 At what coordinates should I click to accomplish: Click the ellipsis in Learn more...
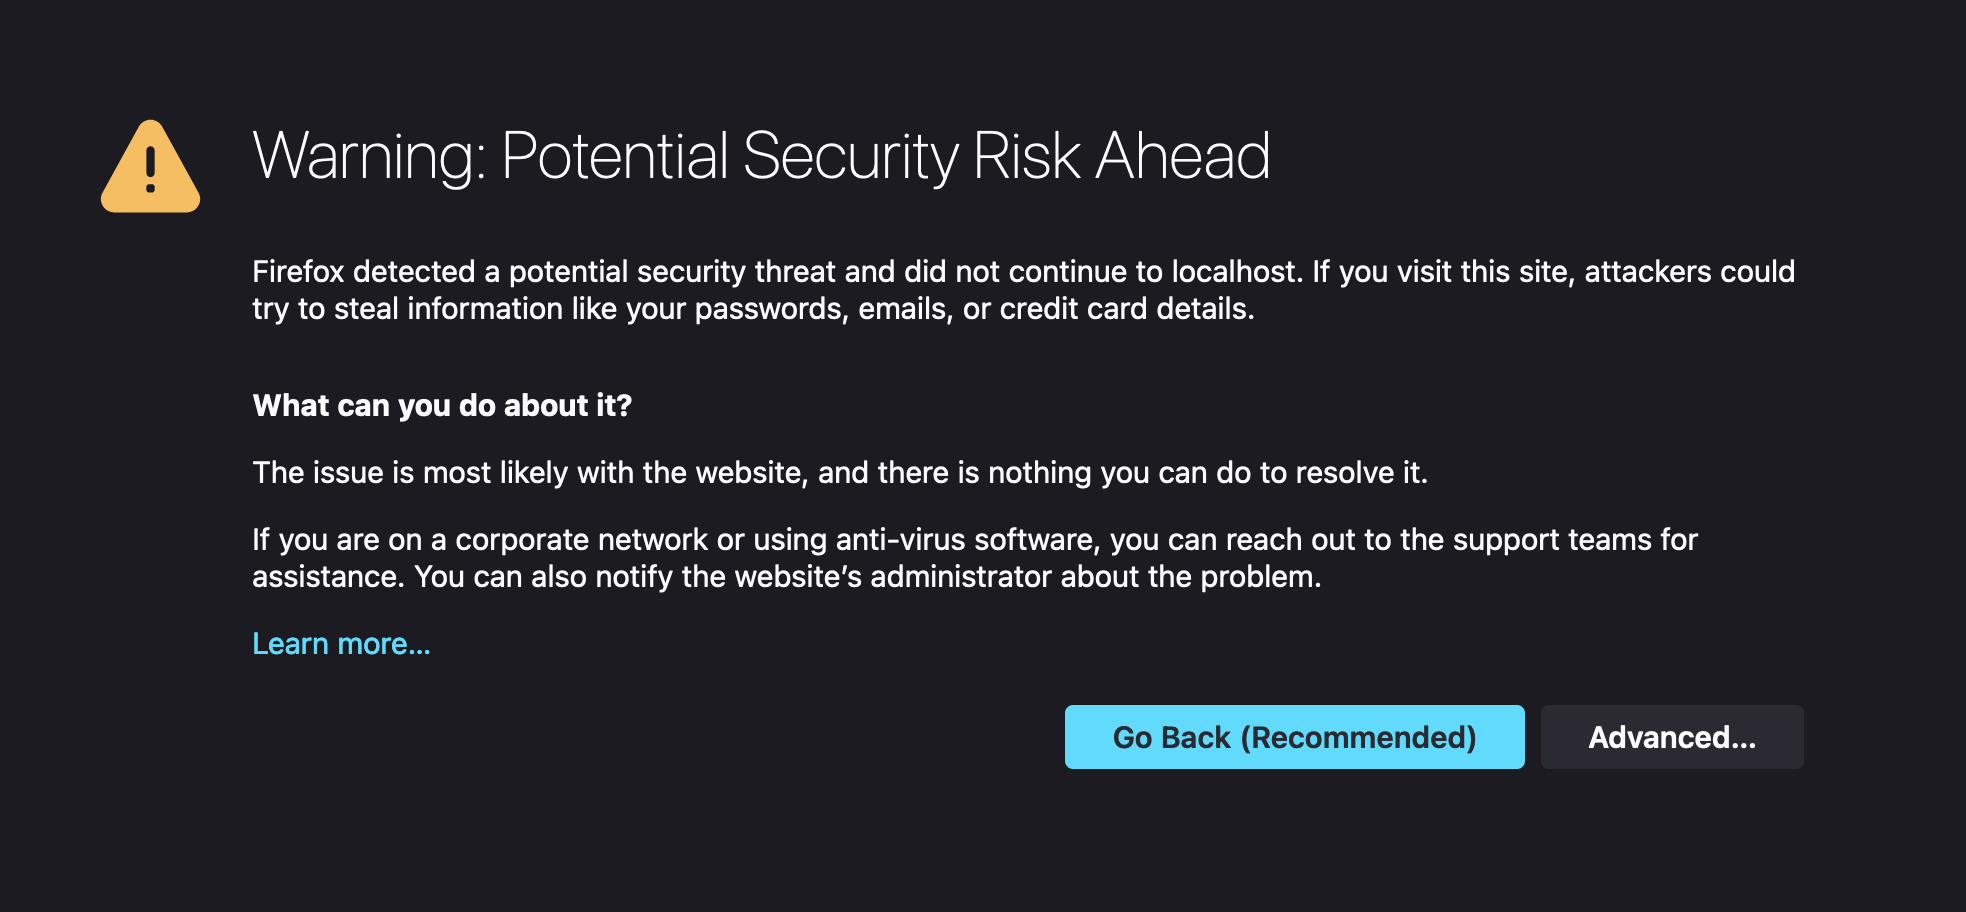pyautogui.click(x=419, y=649)
